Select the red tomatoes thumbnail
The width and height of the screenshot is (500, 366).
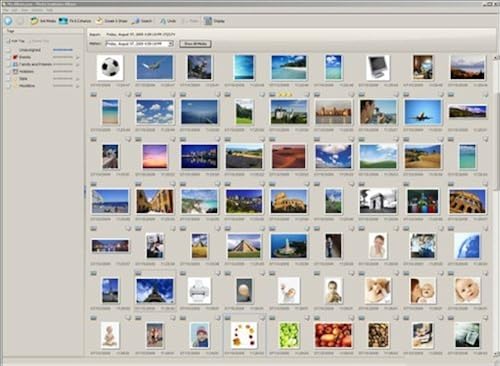click(x=333, y=335)
